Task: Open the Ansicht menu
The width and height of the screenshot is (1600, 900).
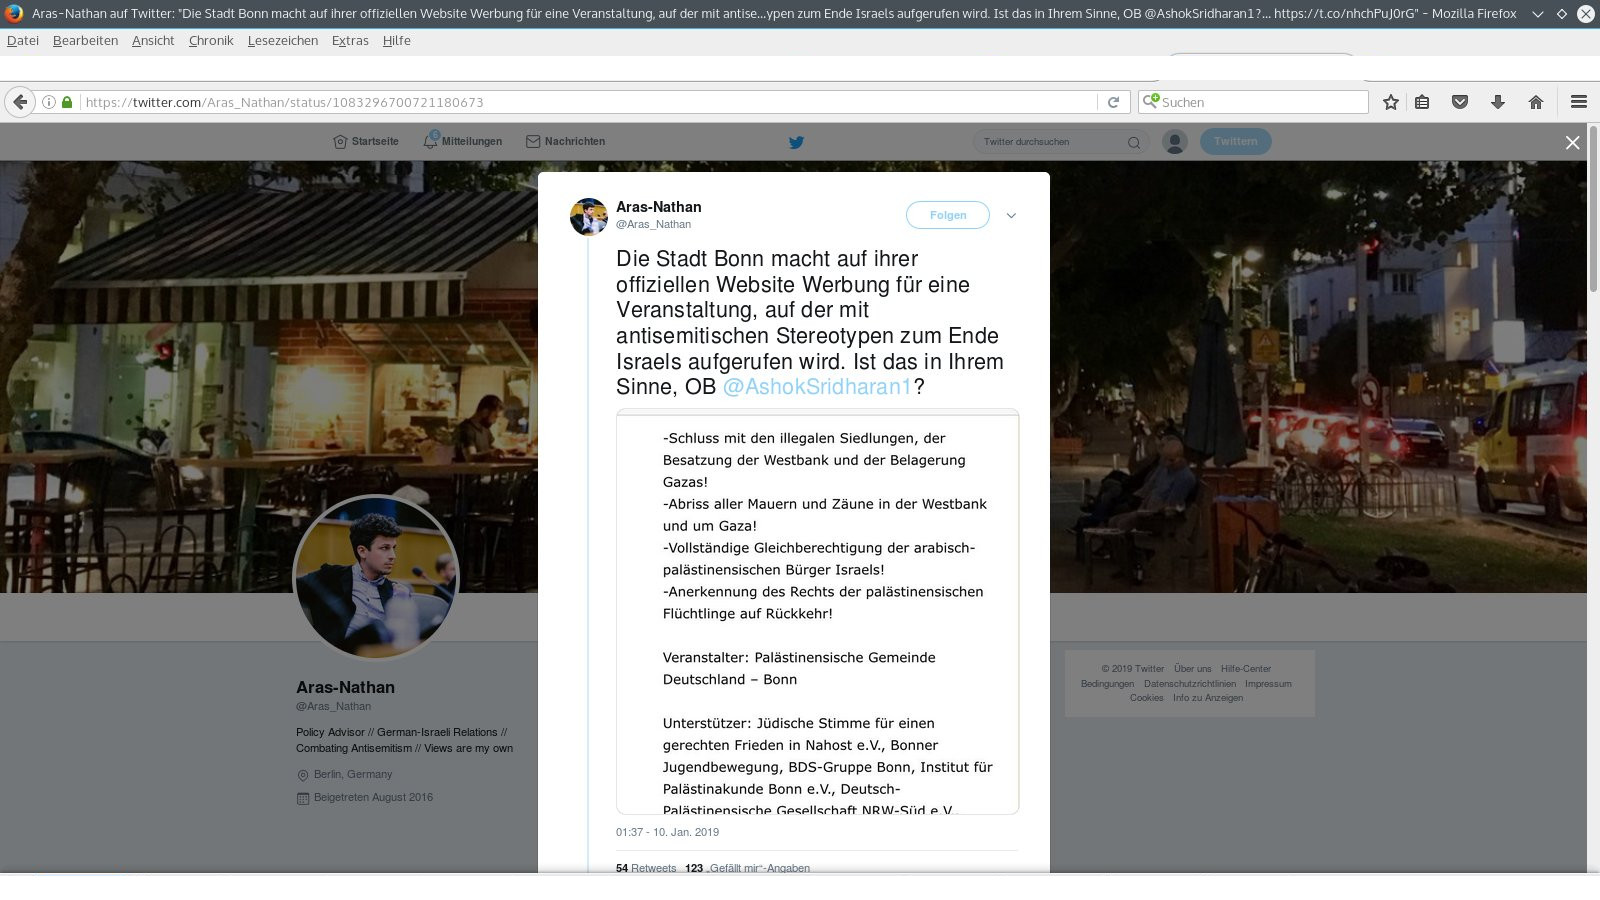Action: coord(153,41)
